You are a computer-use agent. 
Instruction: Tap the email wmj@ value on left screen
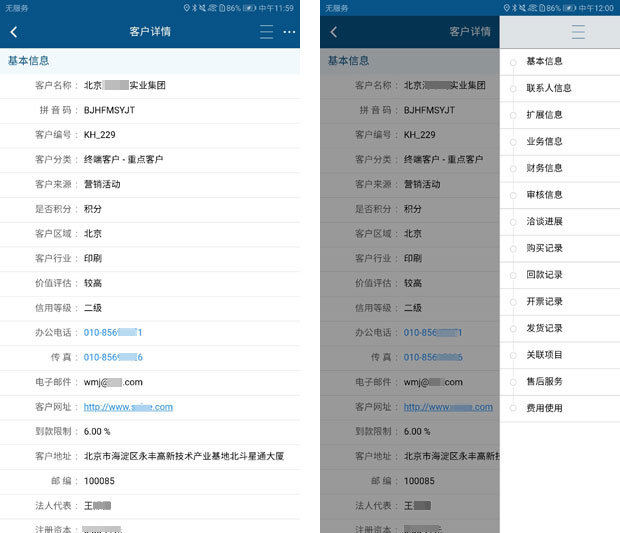click(113, 382)
